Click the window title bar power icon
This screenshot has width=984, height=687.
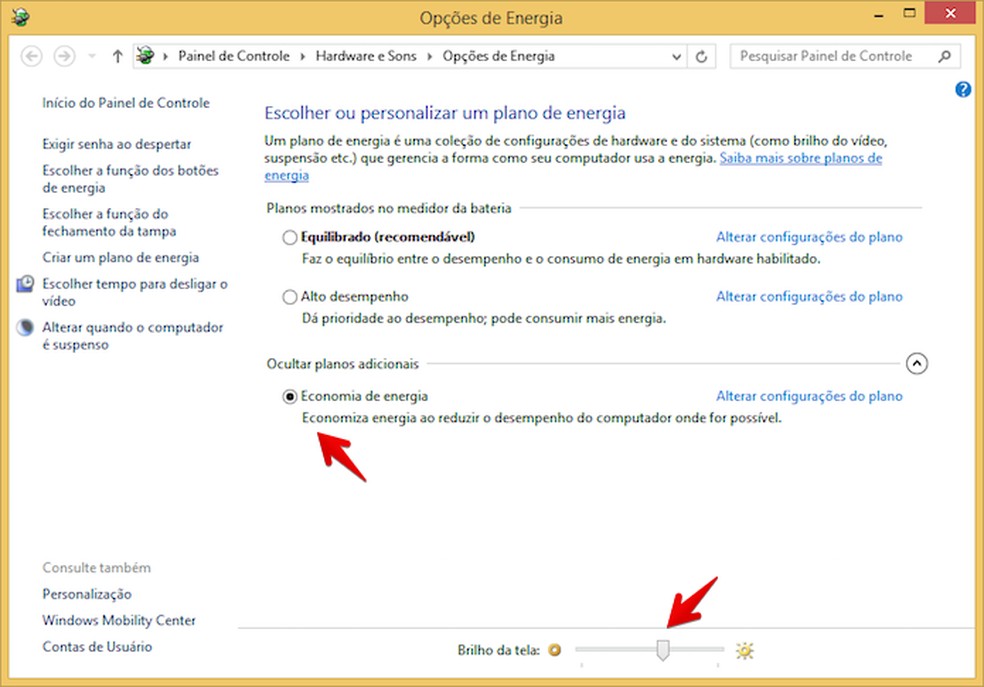click(20, 16)
